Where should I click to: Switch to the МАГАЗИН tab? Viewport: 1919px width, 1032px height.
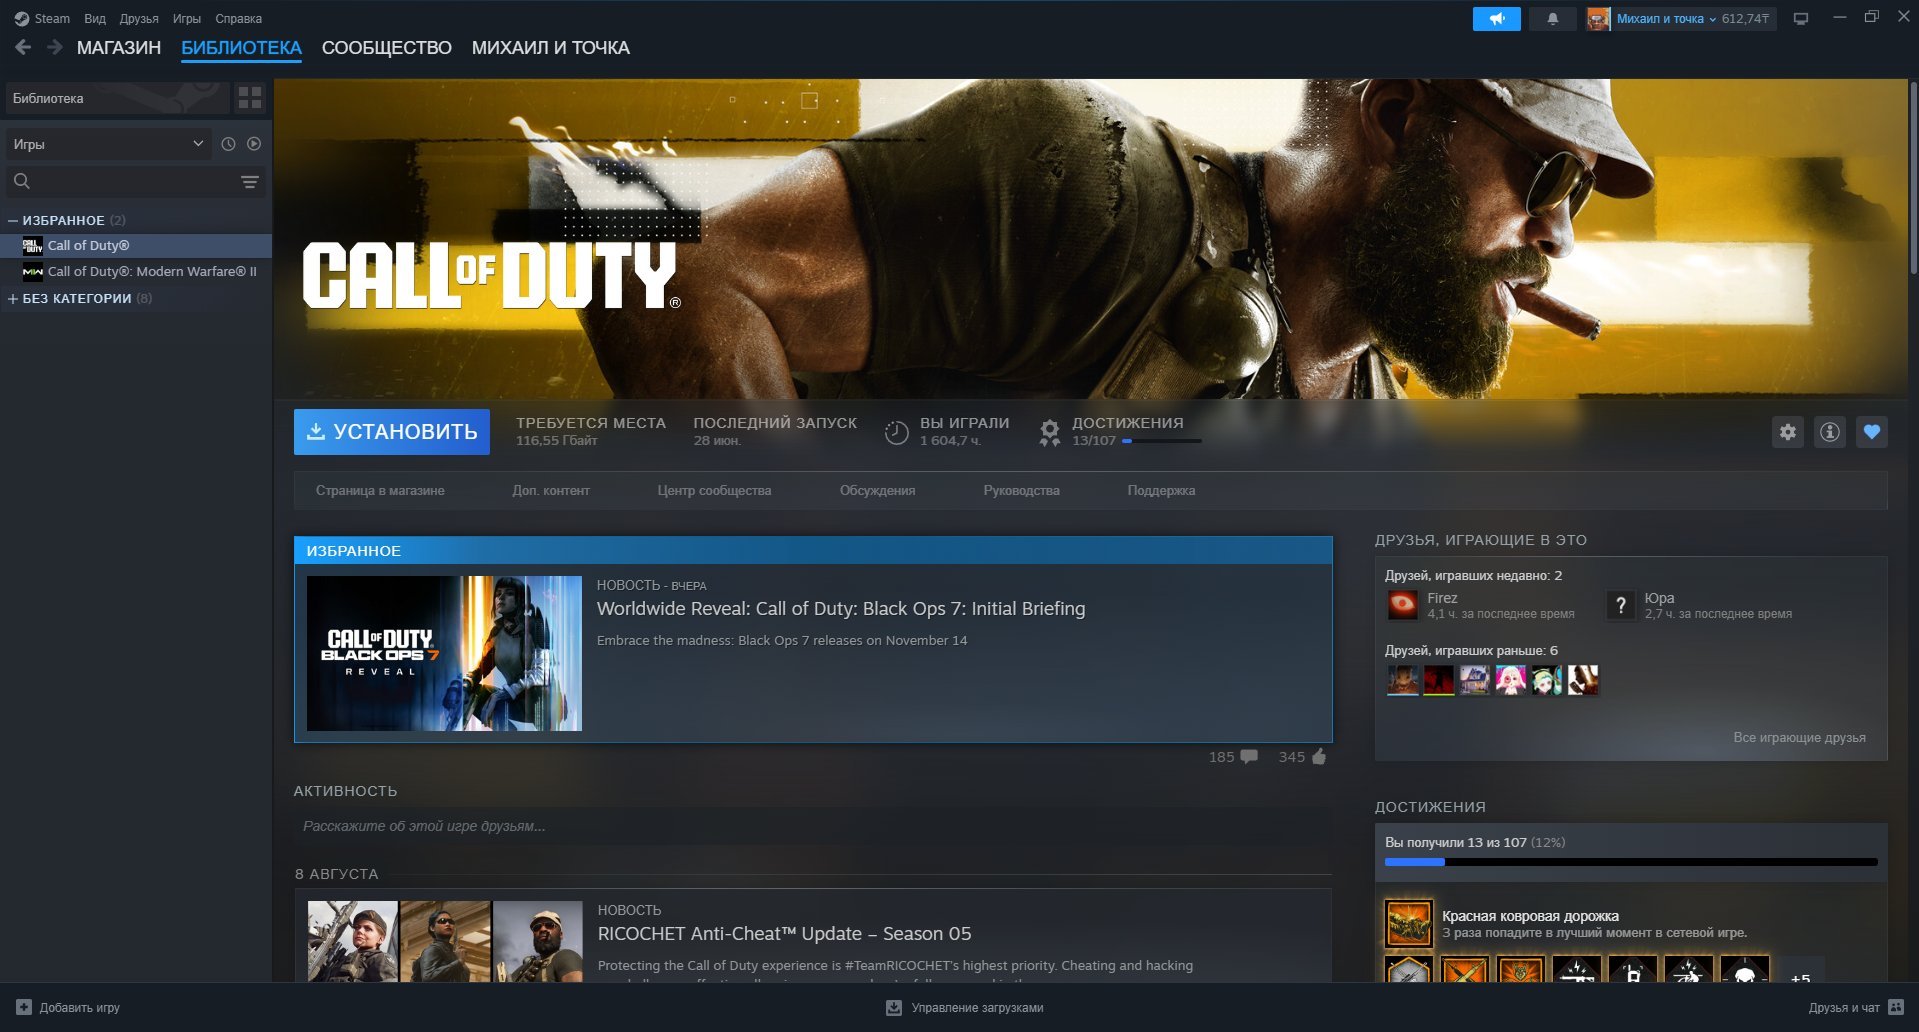point(119,48)
